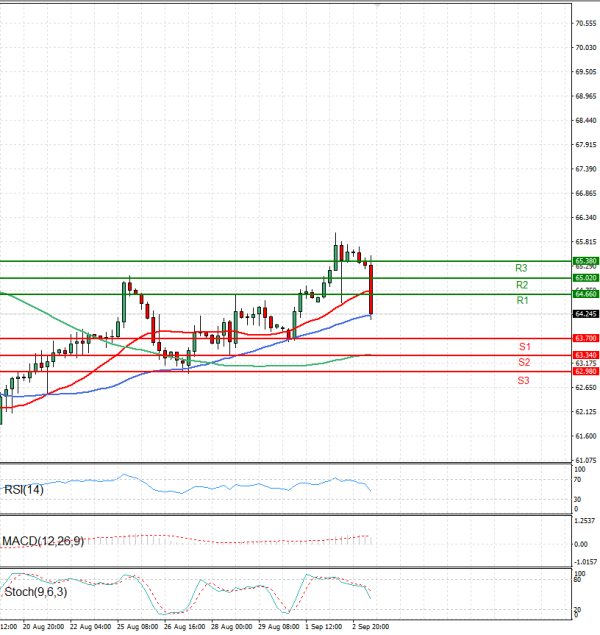Image resolution: width=600 pixels, height=635 pixels.
Task: Click the red 63.700 price tag
Action: coord(585,338)
